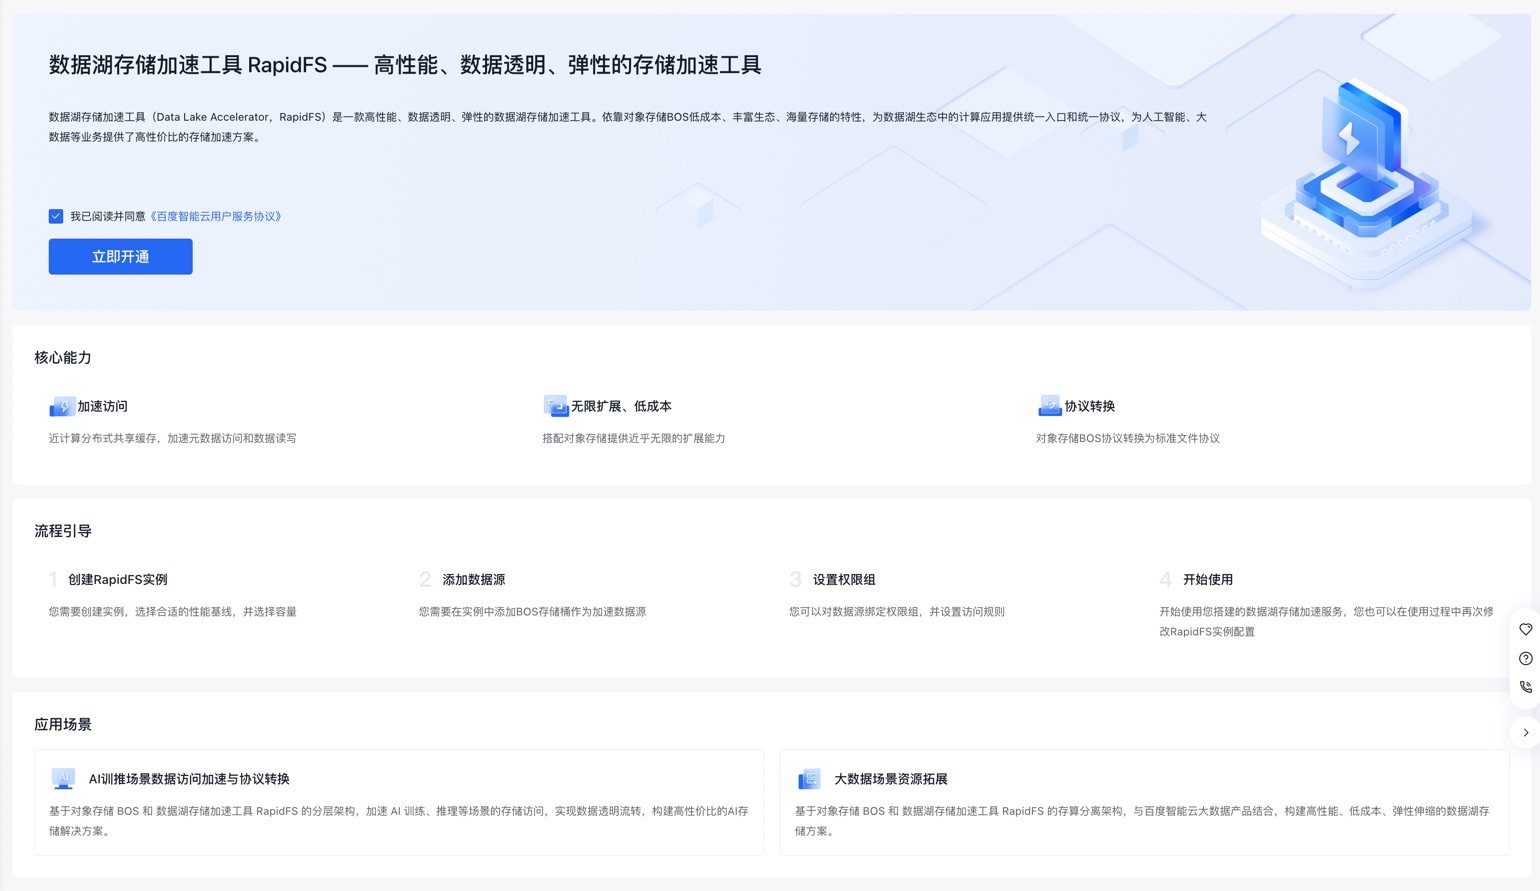
Task: Expand the floating sidebar chevron arrow
Action: click(x=1525, y=733)
